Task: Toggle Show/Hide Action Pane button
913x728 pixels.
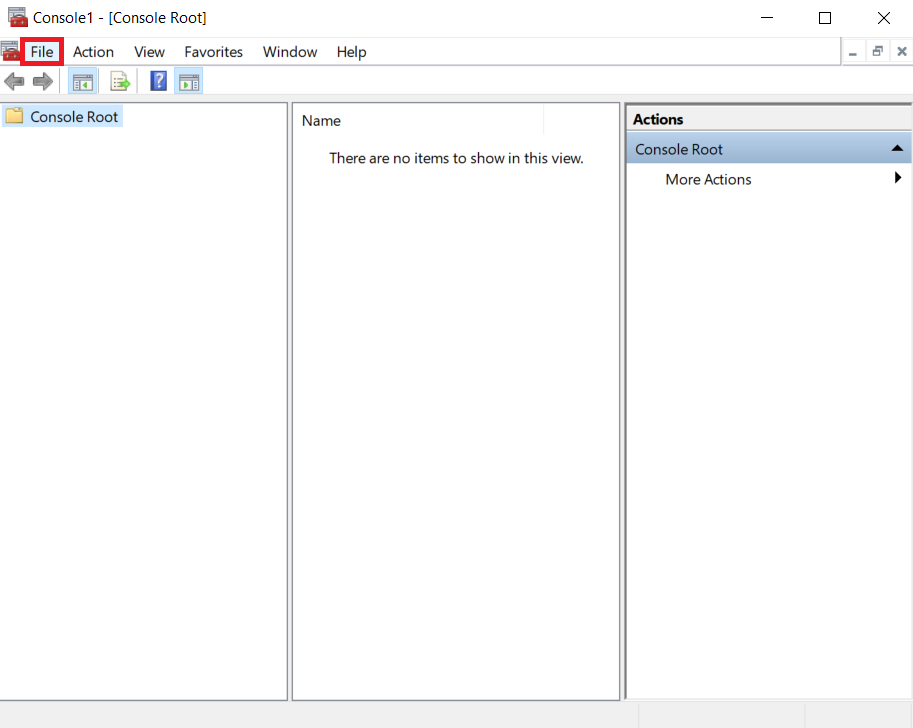Action: click(189, 82)
